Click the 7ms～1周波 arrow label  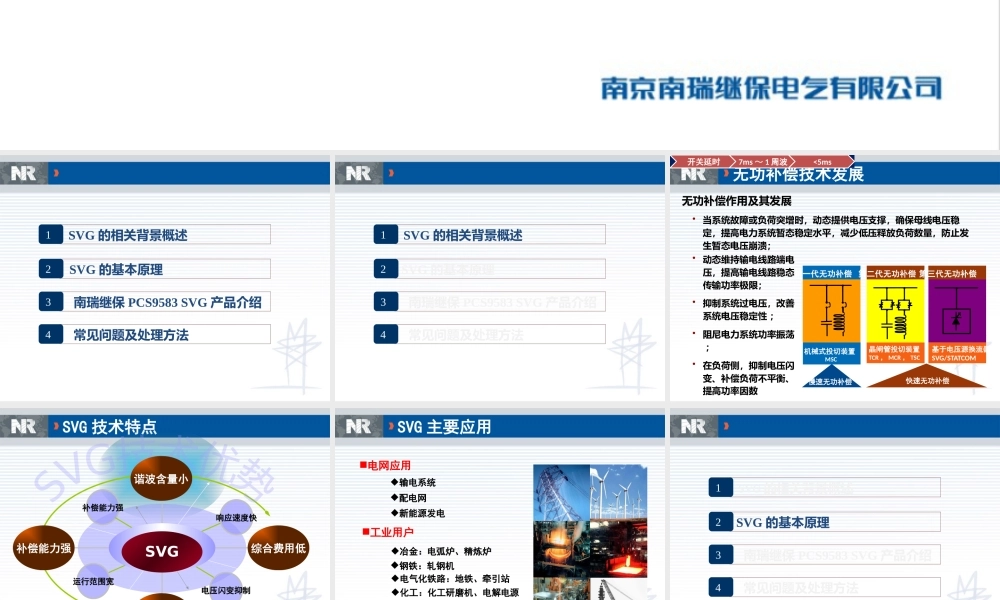(763, 162)
